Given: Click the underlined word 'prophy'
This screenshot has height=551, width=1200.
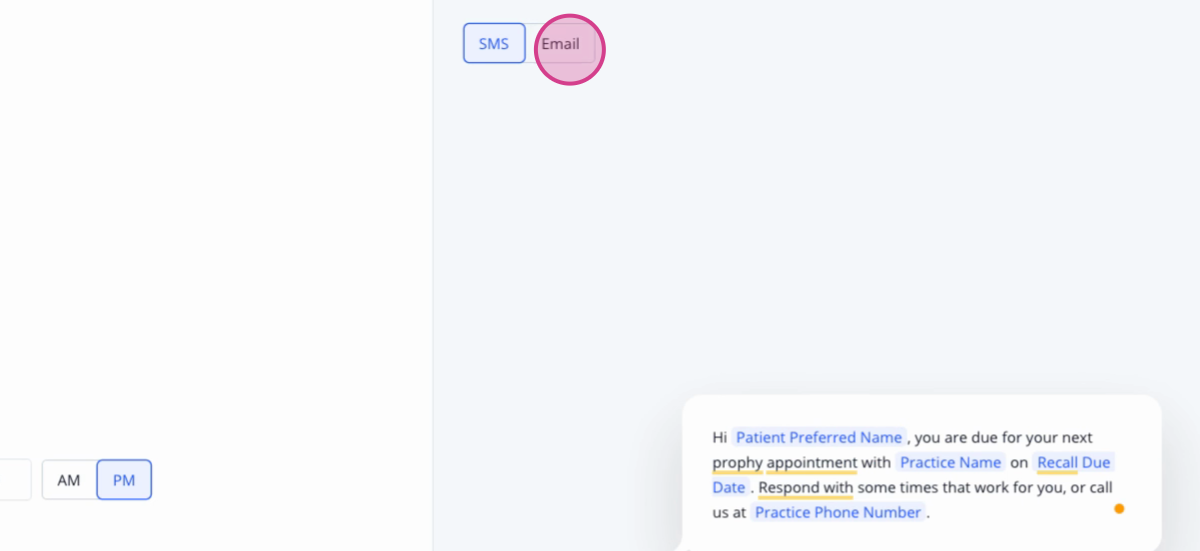Looking at the screenshot, I should tap(737, 462).
